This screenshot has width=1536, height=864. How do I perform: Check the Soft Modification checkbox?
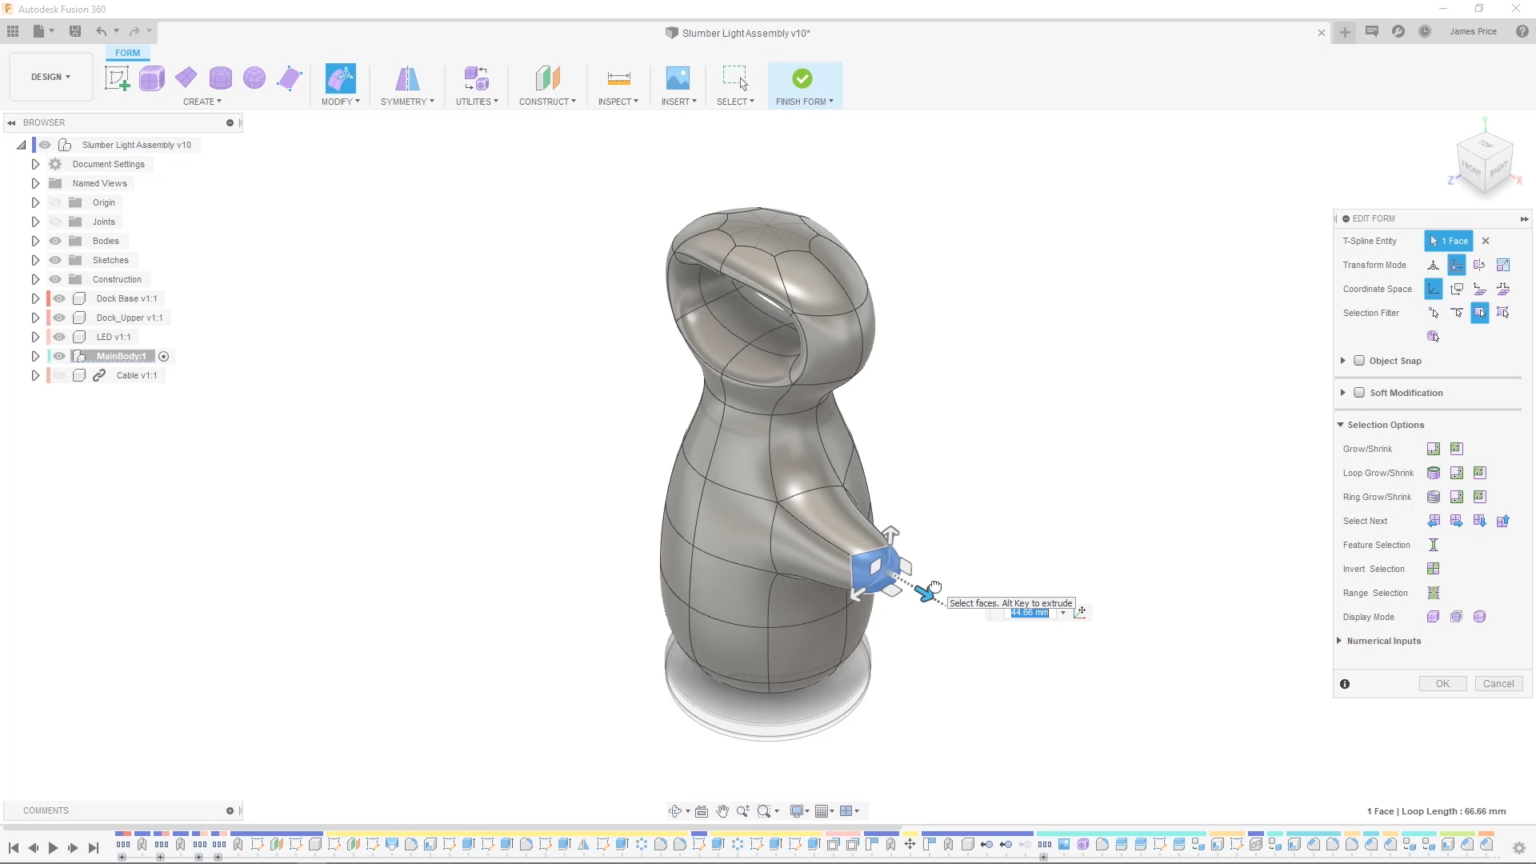click(1359, 392)
